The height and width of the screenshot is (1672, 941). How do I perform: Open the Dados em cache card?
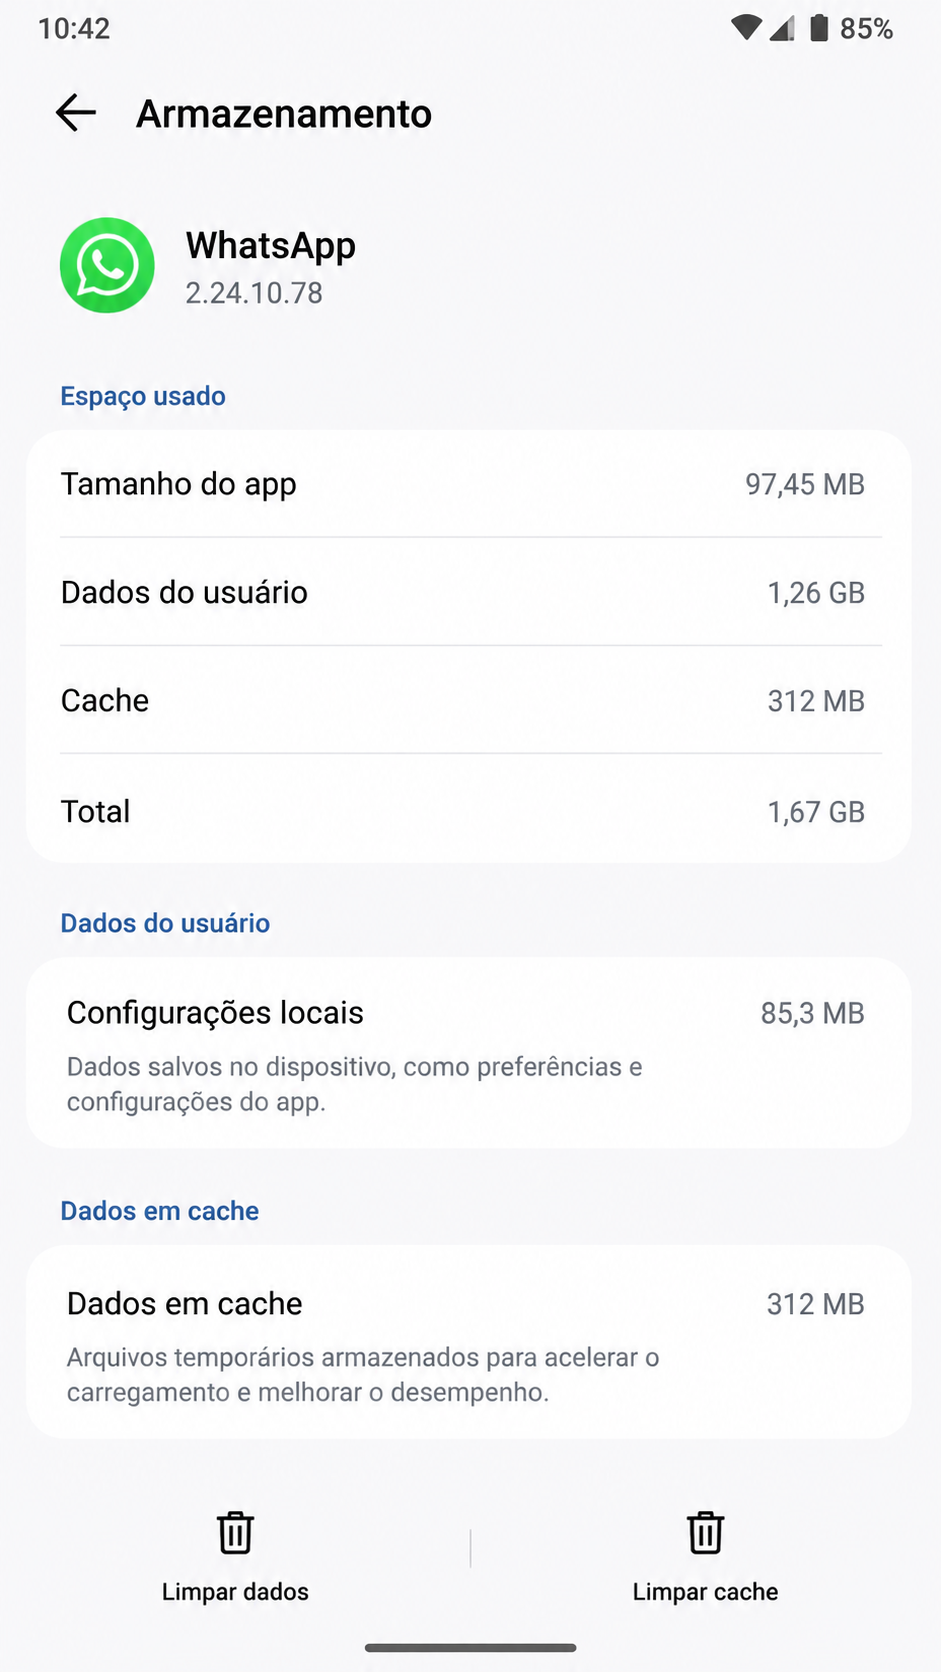pyautogui.click(x=470, y=1342)
